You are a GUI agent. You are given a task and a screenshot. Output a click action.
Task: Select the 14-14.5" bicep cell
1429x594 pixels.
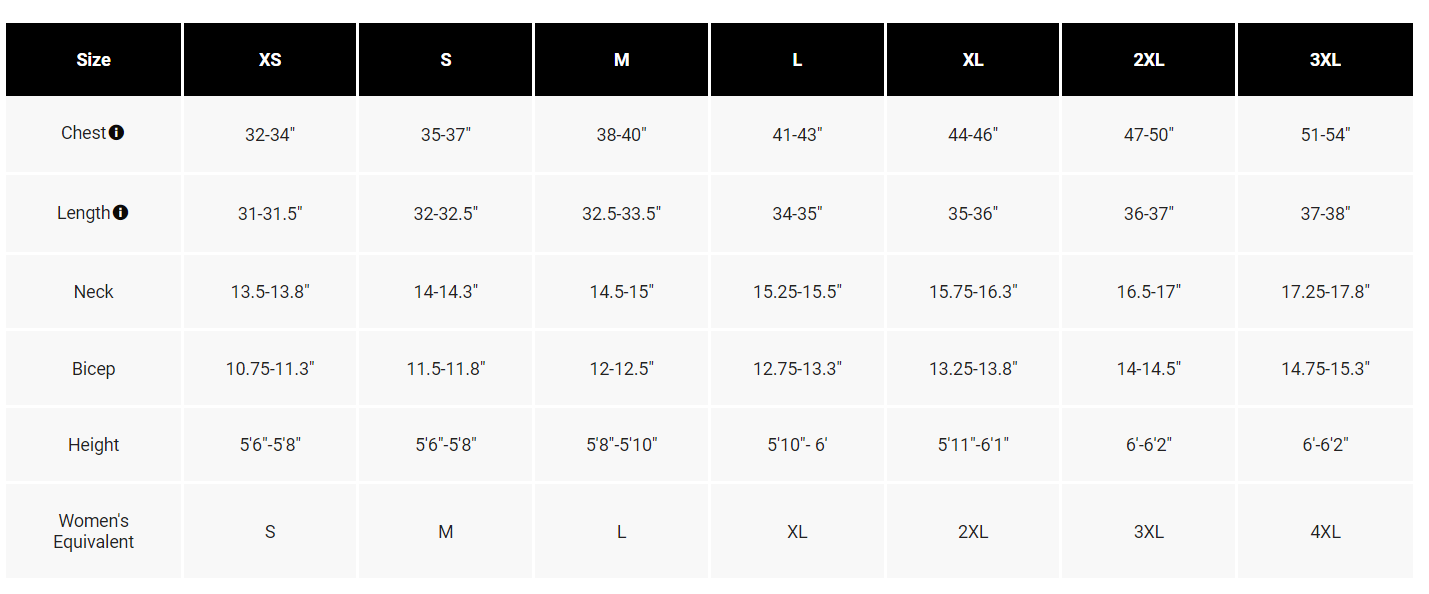(1148, 369)
